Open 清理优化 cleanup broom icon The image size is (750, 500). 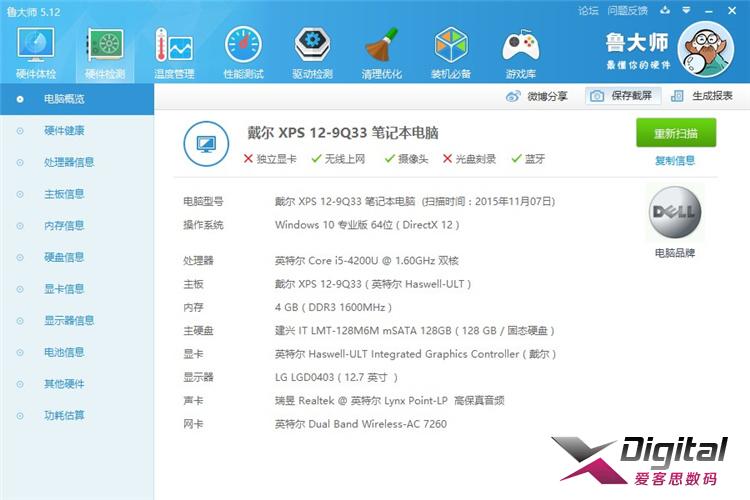tap(381, 53)
